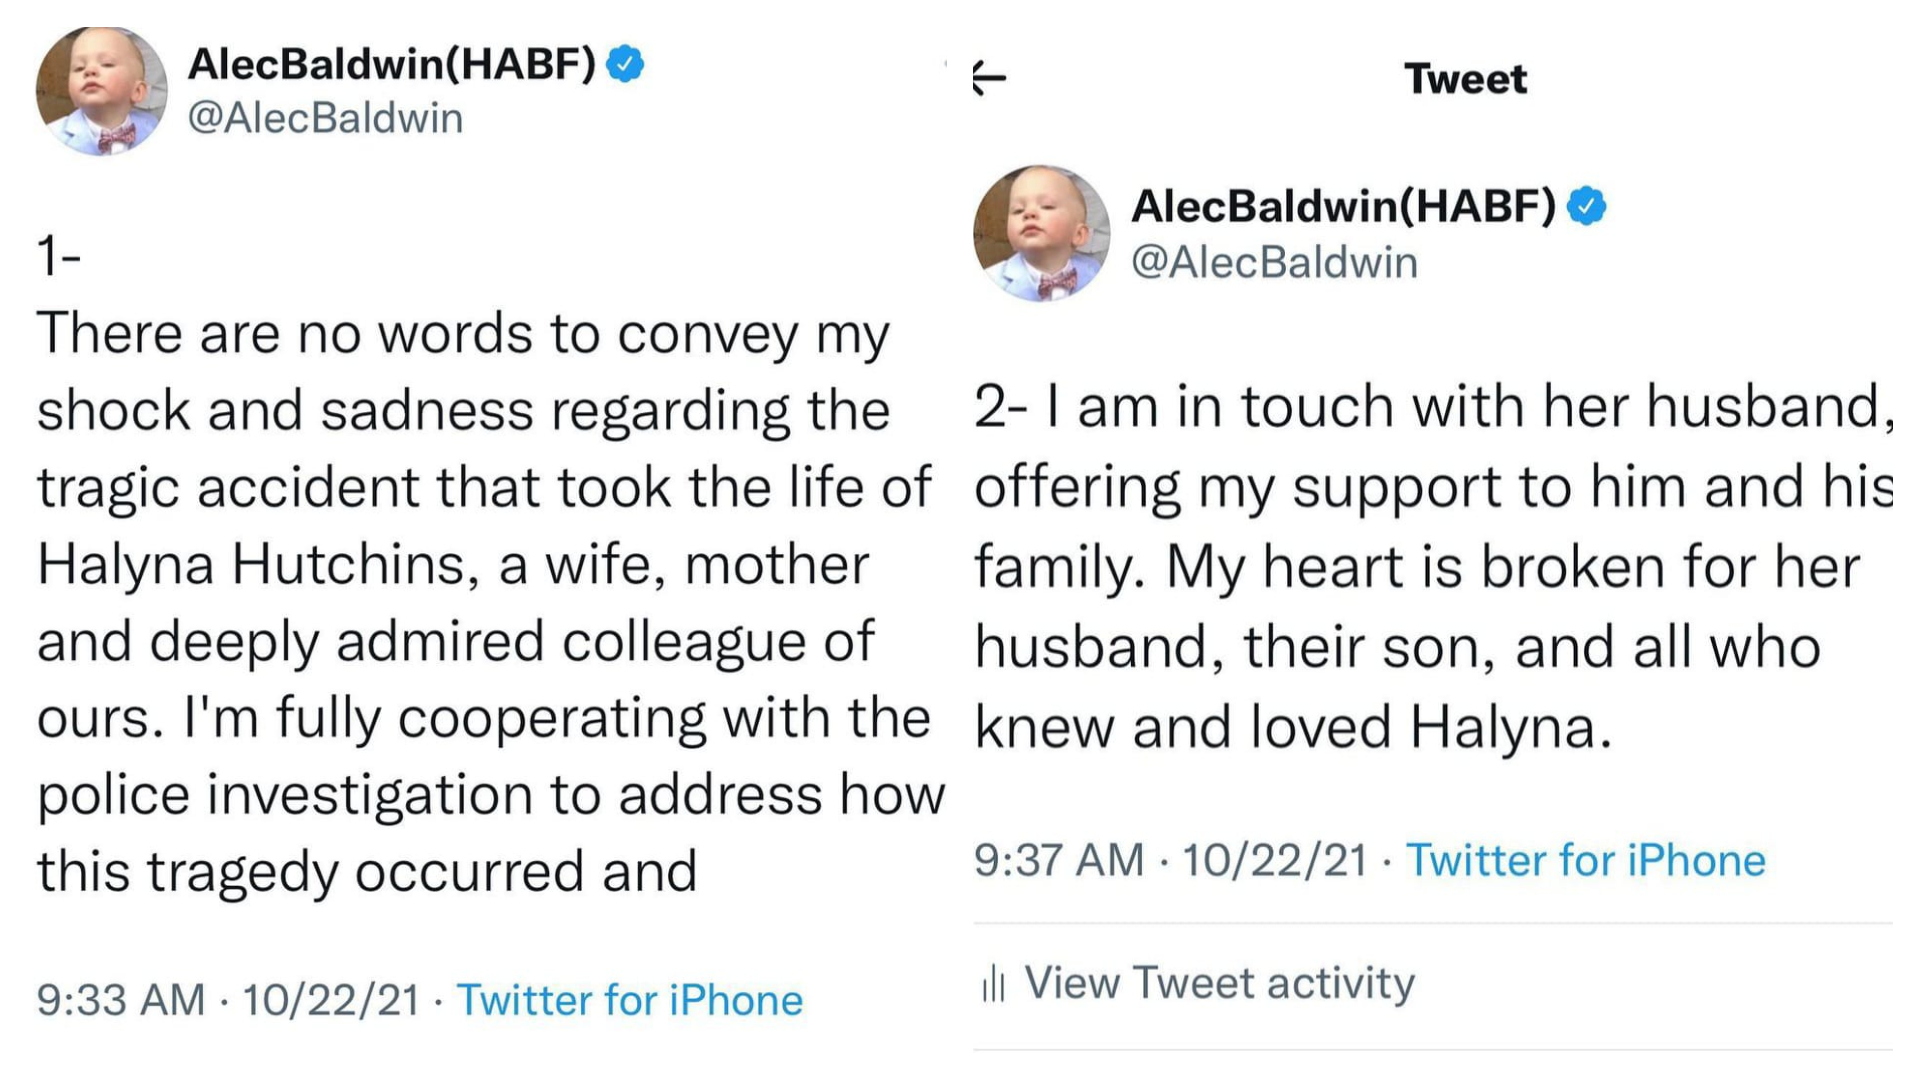This screenshot has width=1920, height=1080.
Task: Click Twitter for iPhone link after 9:37 AM
Action: click(1585, 860)
